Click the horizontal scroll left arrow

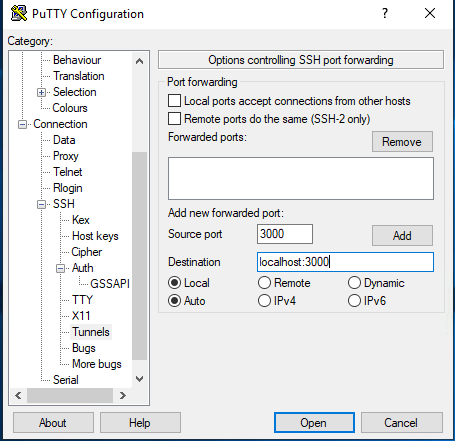(18, 396)
